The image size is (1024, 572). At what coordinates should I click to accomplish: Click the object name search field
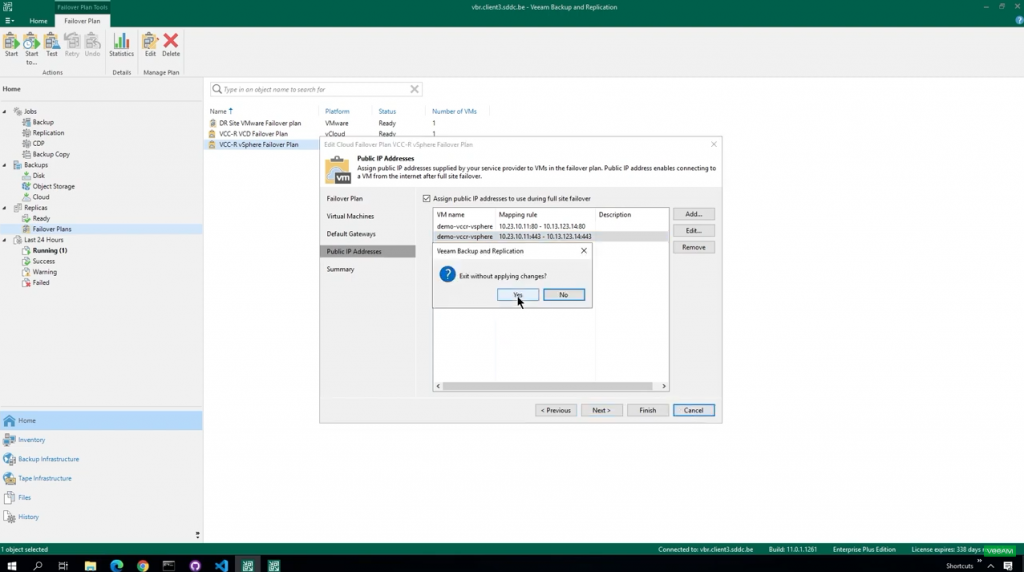(x=315, y=89)
